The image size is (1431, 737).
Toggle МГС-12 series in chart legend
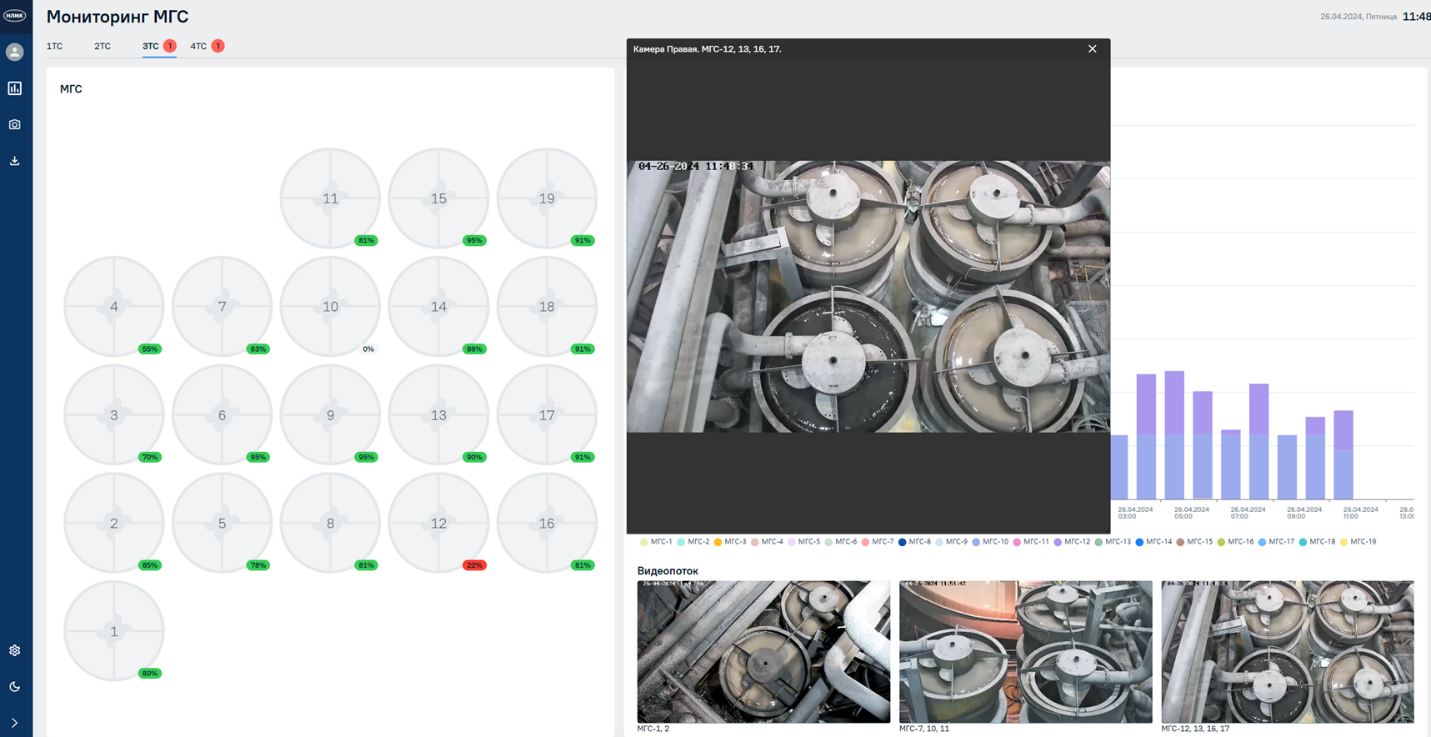tap(1073, 542)
